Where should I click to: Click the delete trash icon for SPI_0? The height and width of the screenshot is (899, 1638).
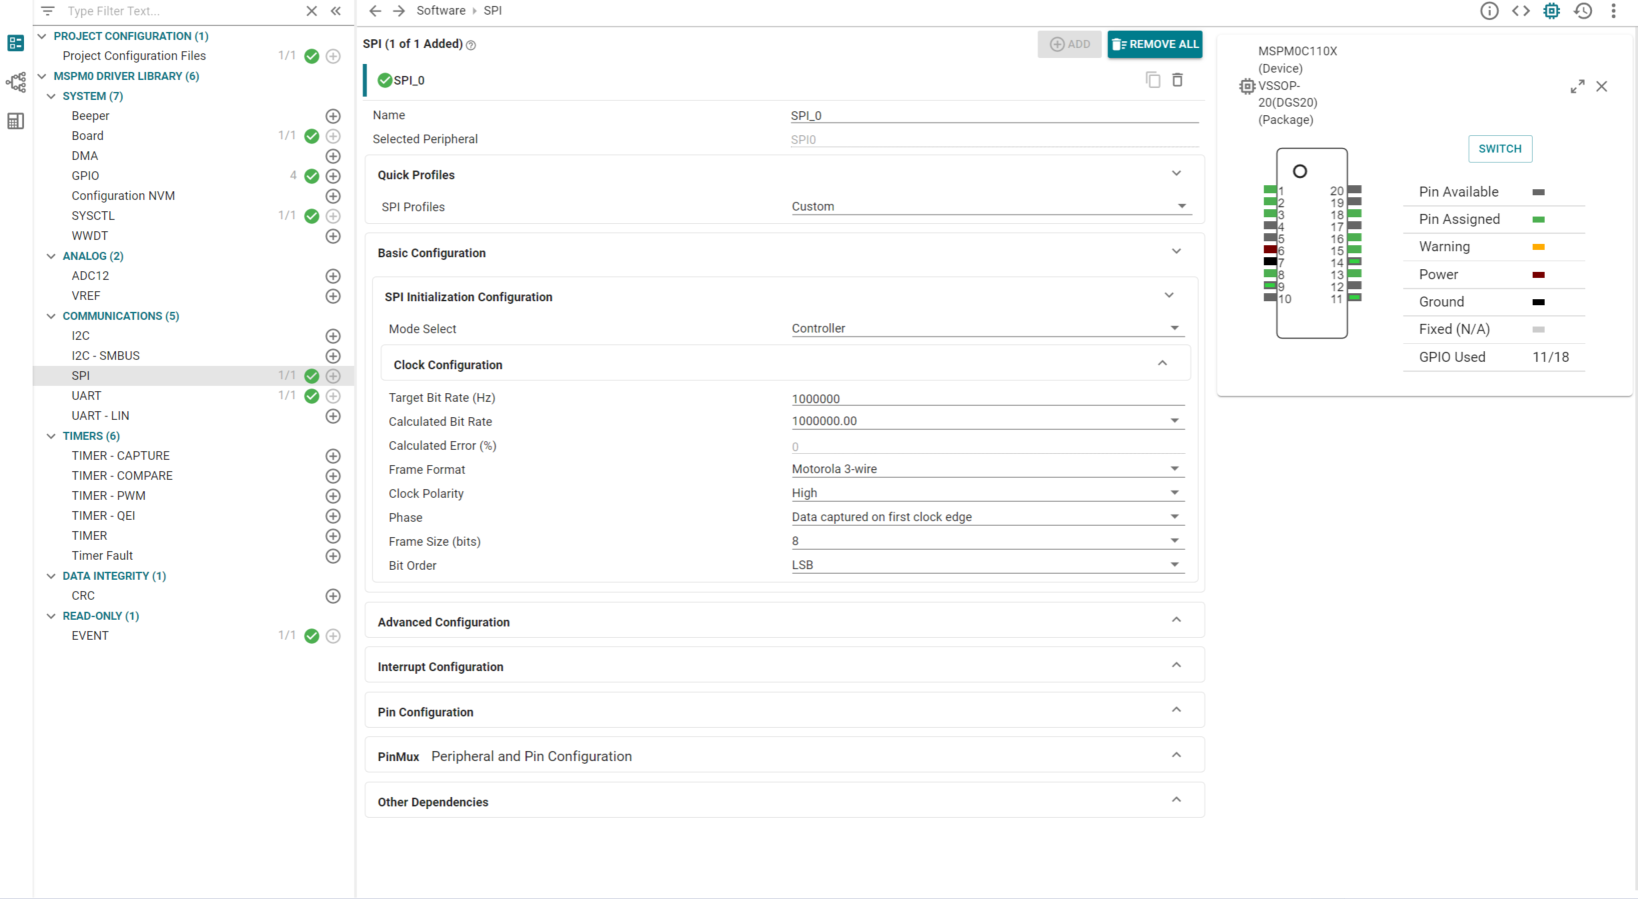(x=1177, y=80)
